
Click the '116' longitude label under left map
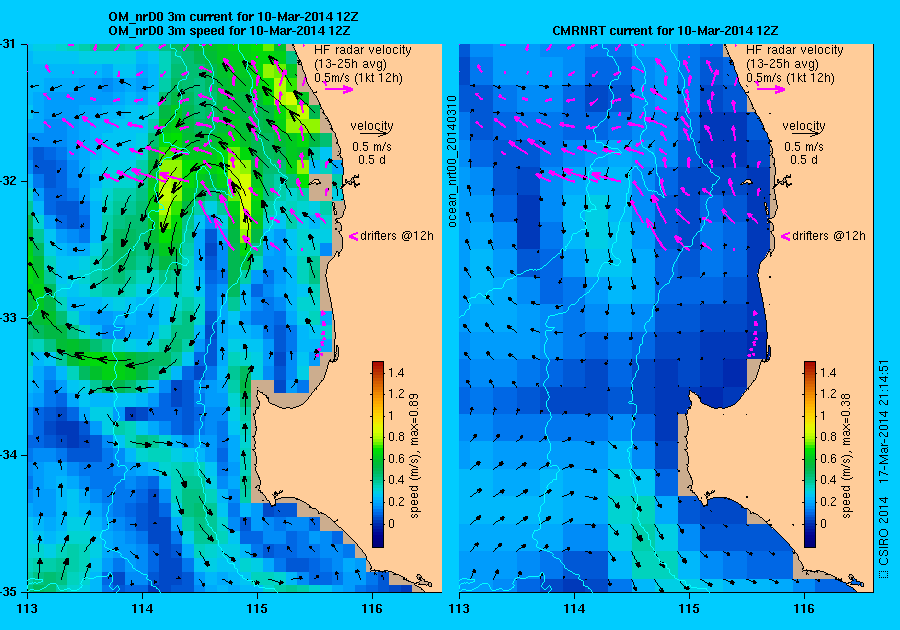[372, 609]
